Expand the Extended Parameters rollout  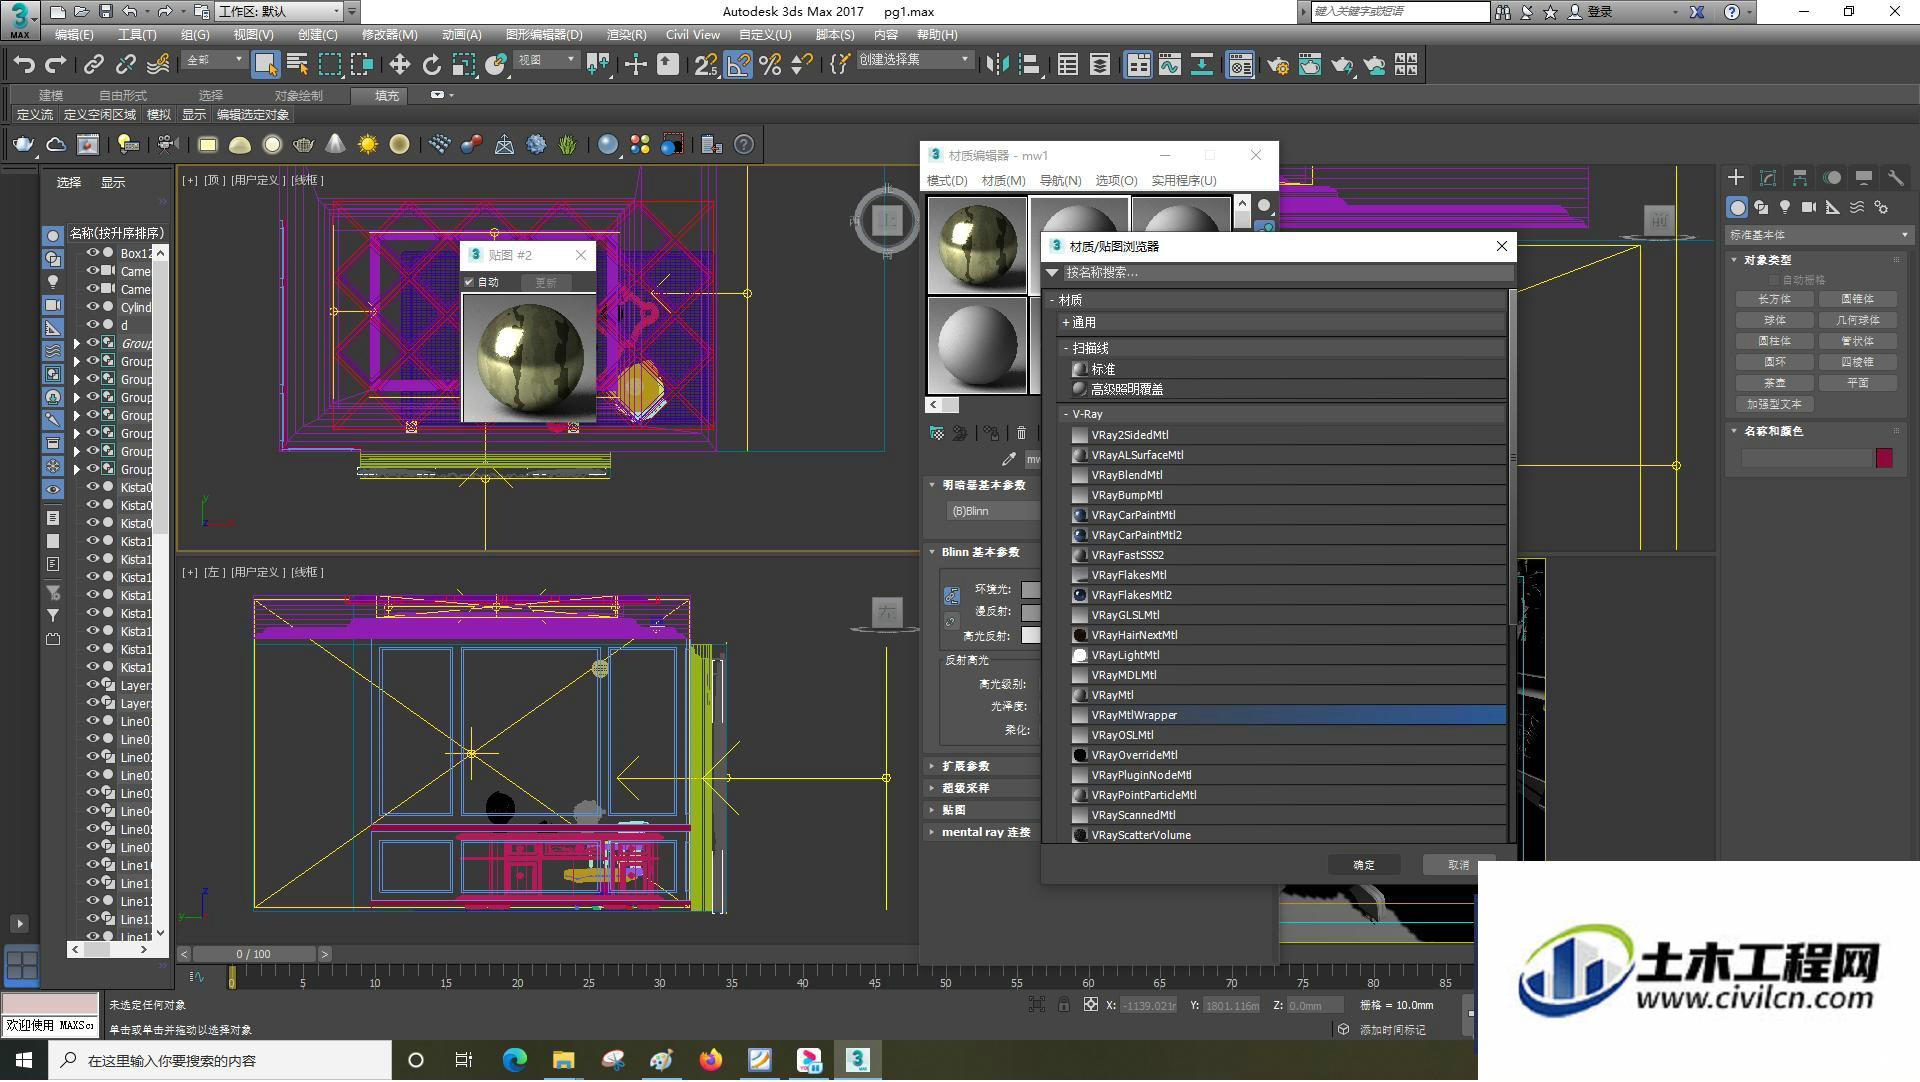pyautogui.click(x=965, y=766)
